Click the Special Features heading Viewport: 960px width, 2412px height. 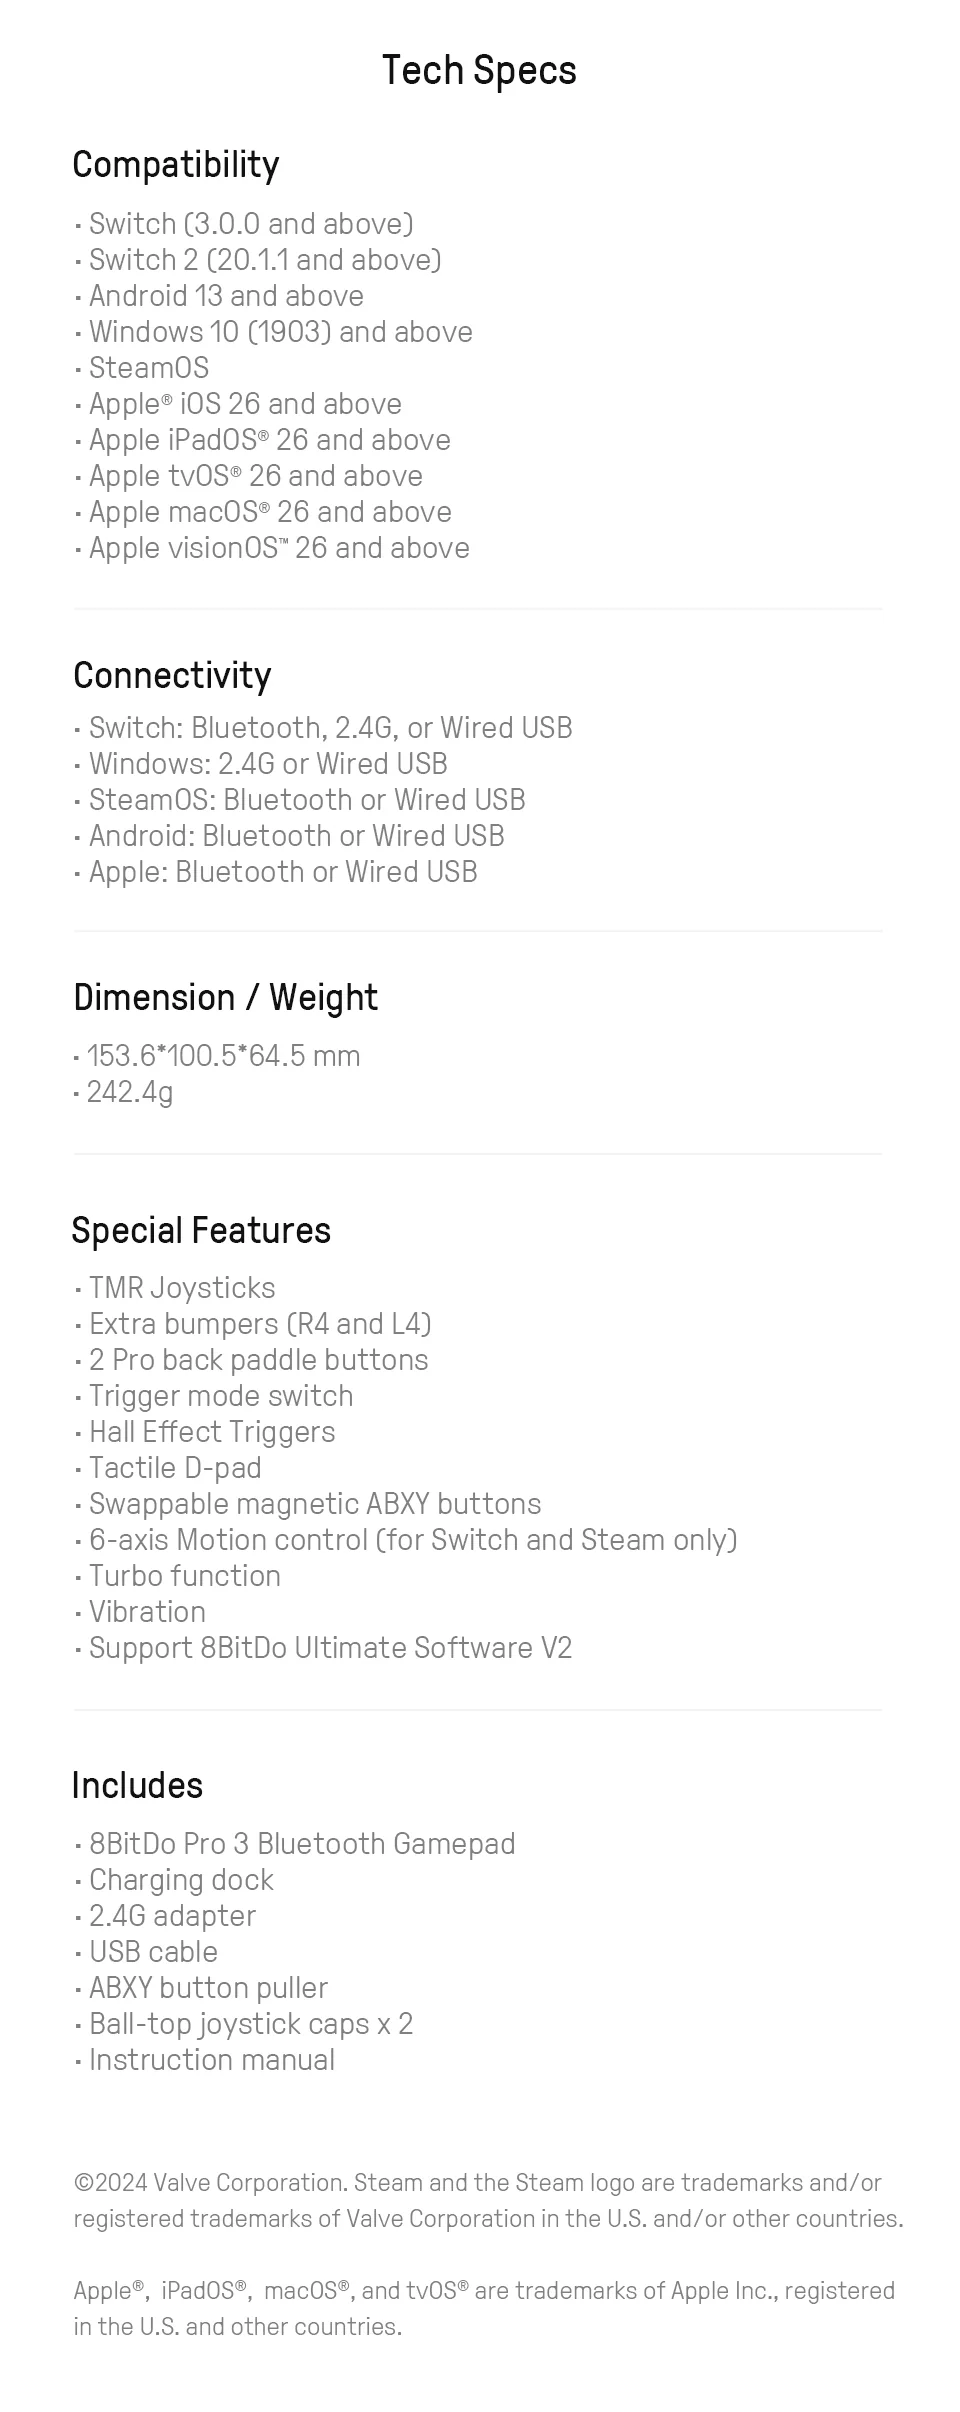pyautogui.click(x=201, y=1231)
